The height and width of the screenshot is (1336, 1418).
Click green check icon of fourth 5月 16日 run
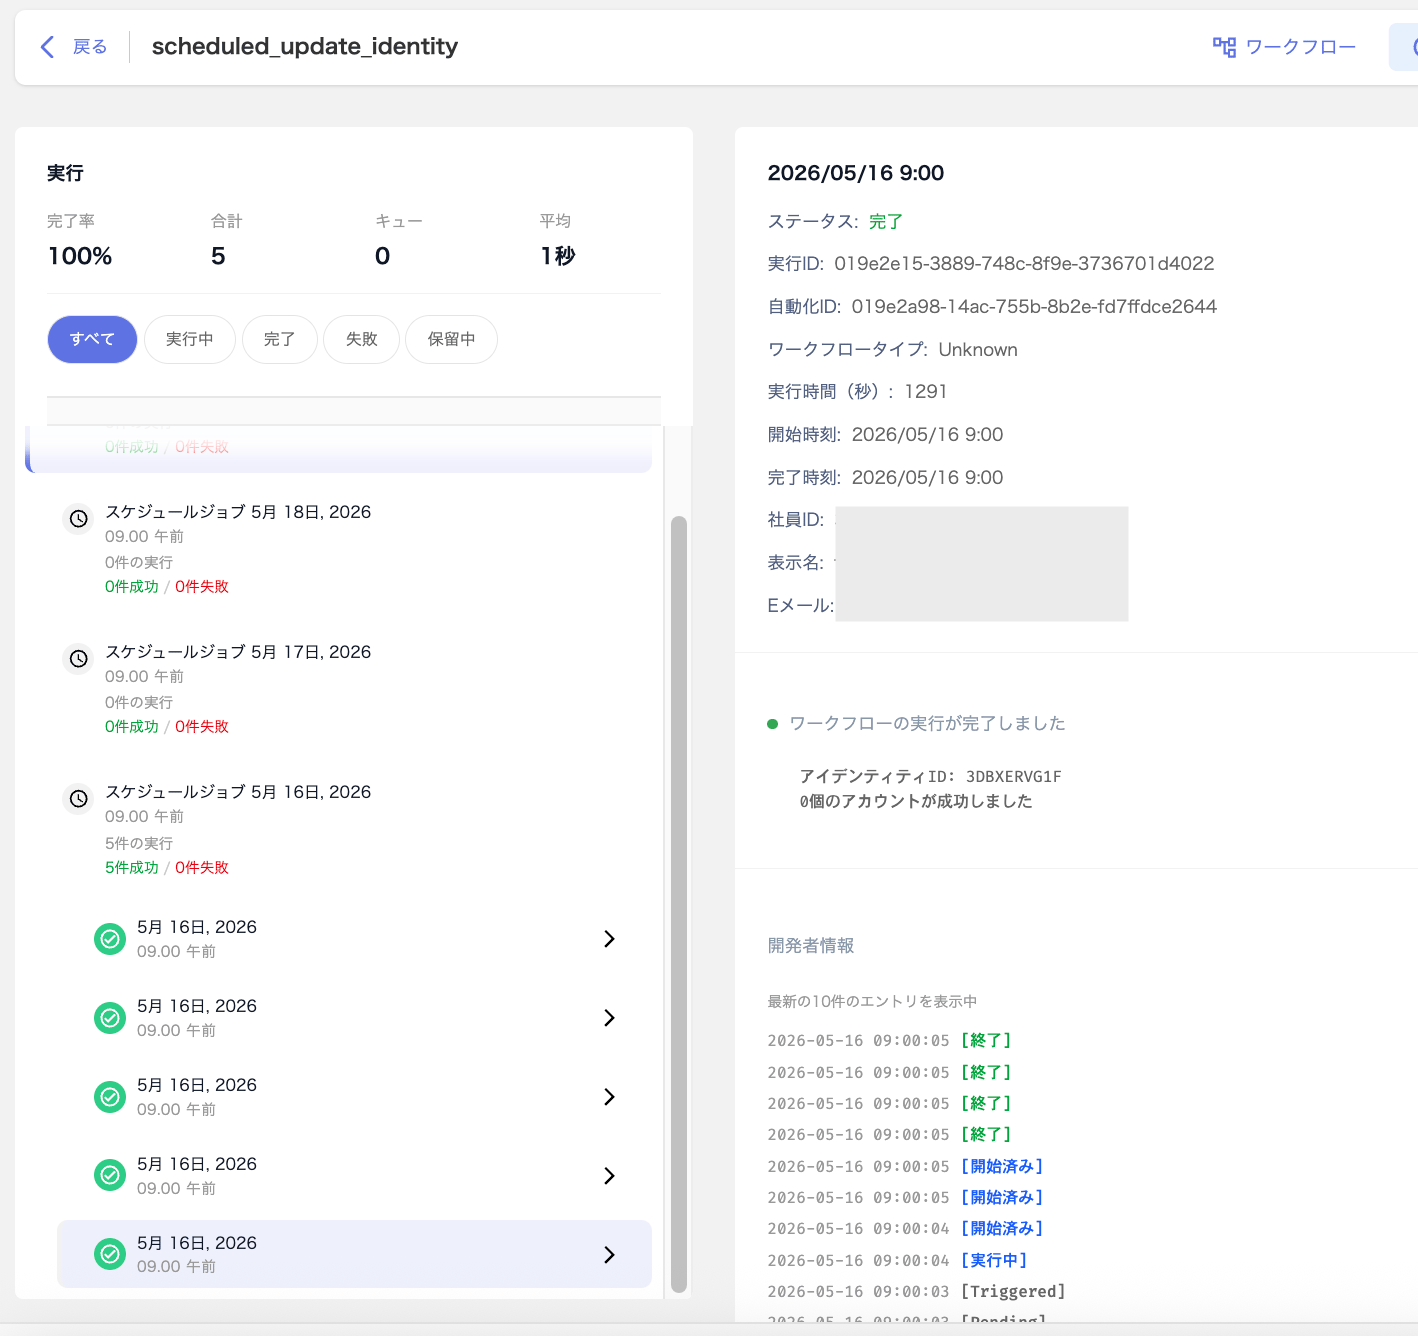pyautogui.click(x=110, y=1176)
